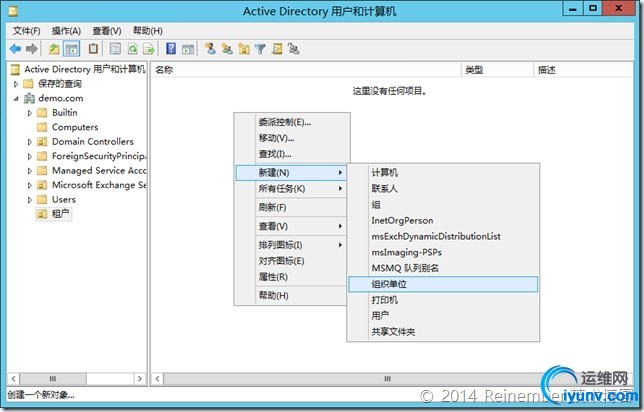Create new 联系人 from submenu

pos(443,189)
